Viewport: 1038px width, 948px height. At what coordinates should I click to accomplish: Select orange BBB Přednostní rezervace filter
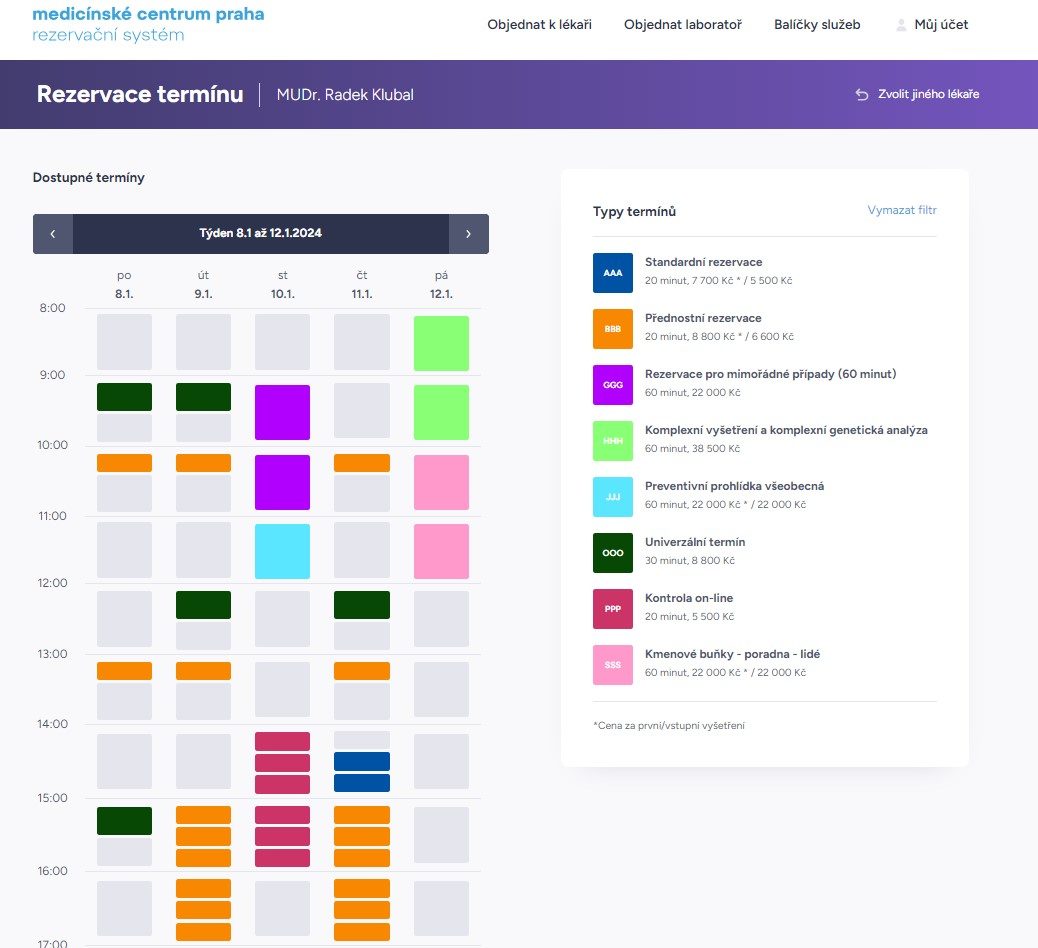[x=613, y=329]
